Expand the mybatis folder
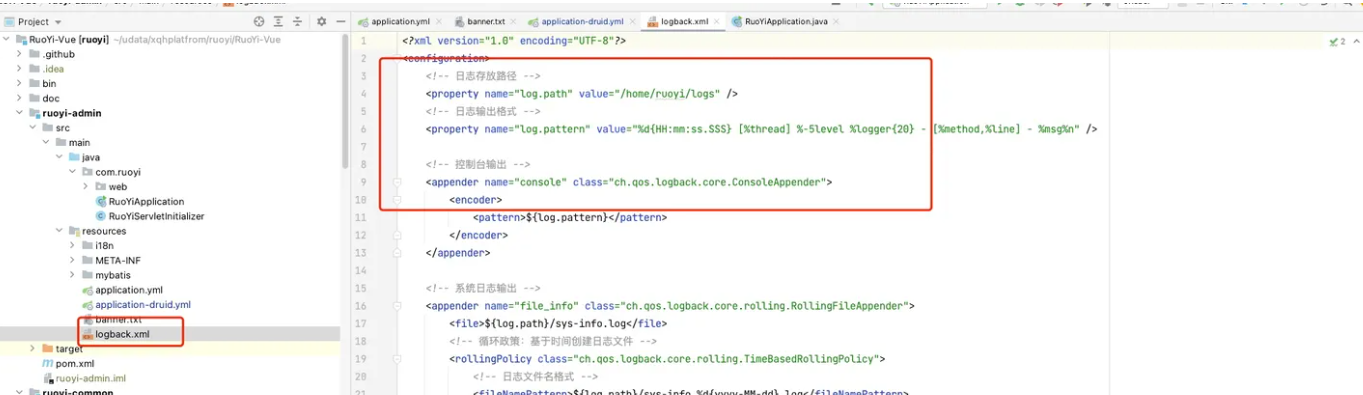This screenshot has width=1363, height=395. pyautogui.click(x=72, y=275)
